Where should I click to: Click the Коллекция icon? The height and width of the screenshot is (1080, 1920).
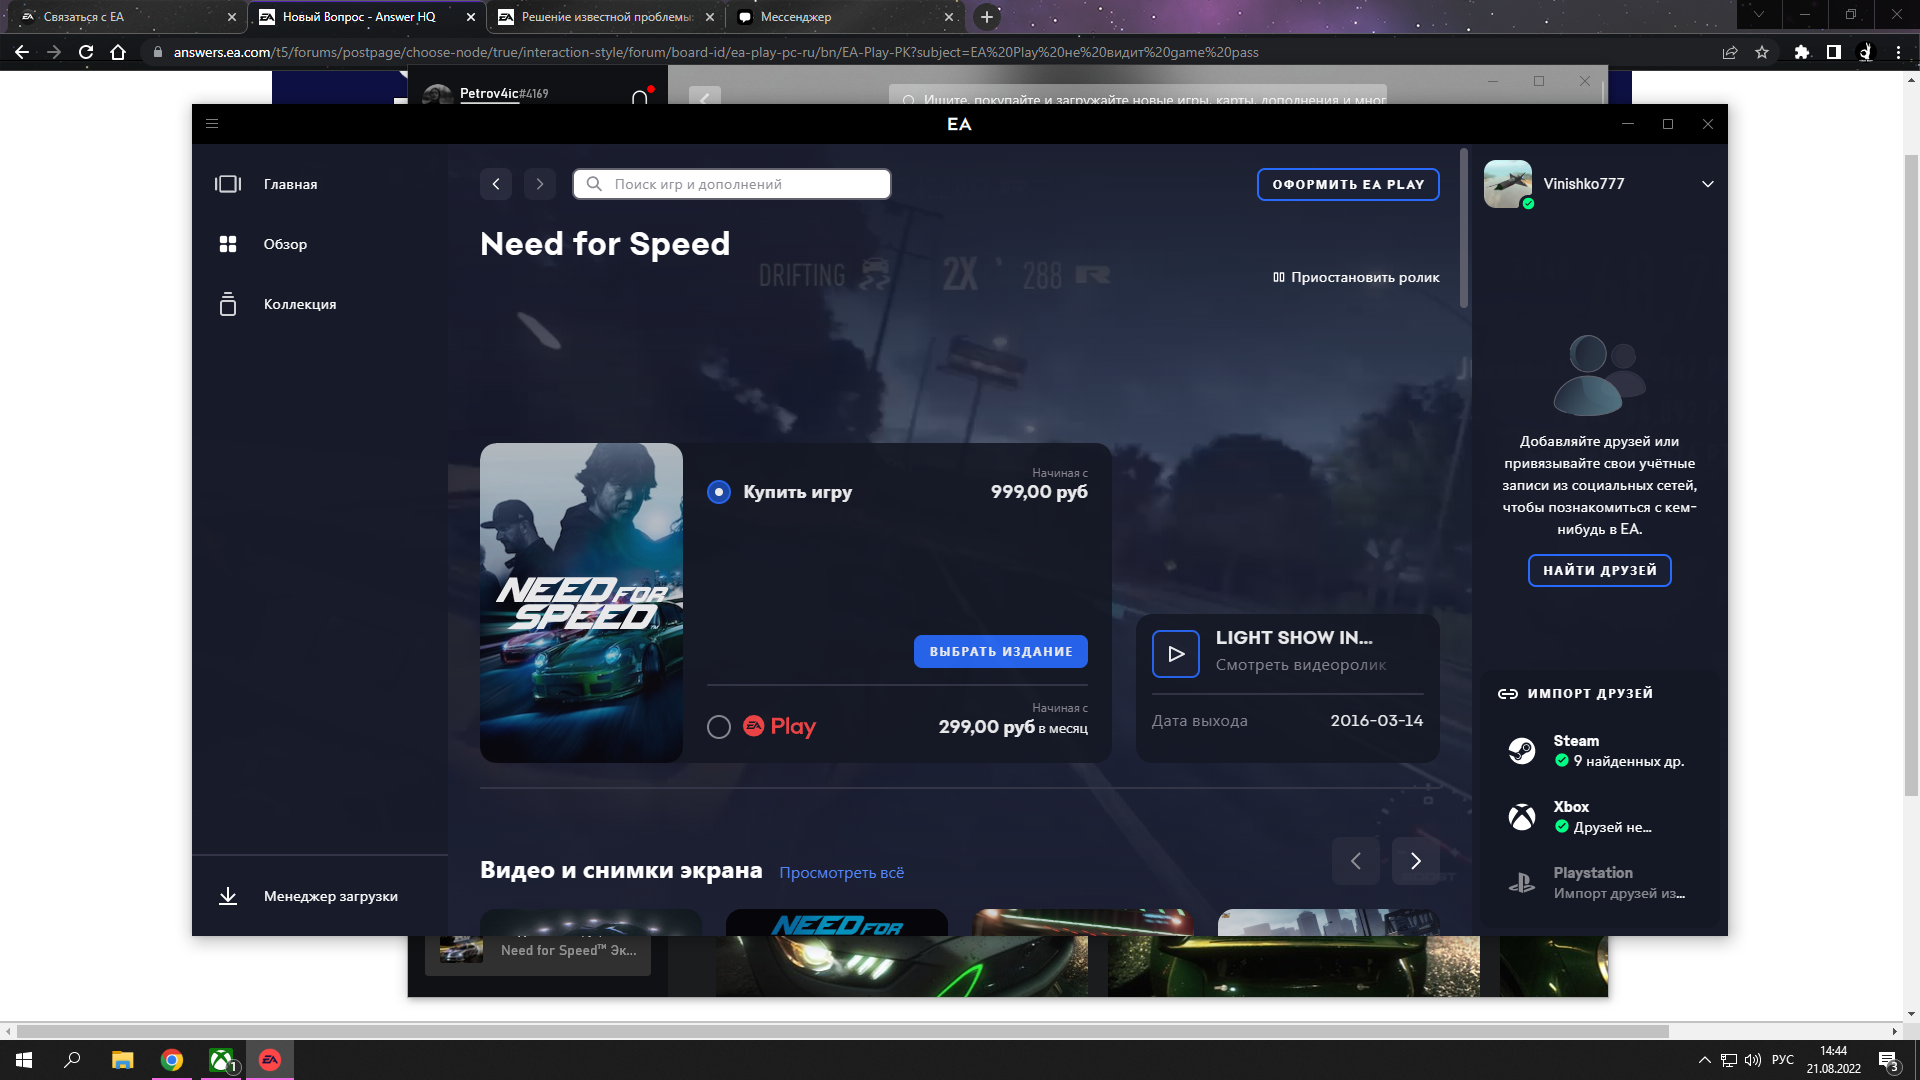tap(228, 304)
